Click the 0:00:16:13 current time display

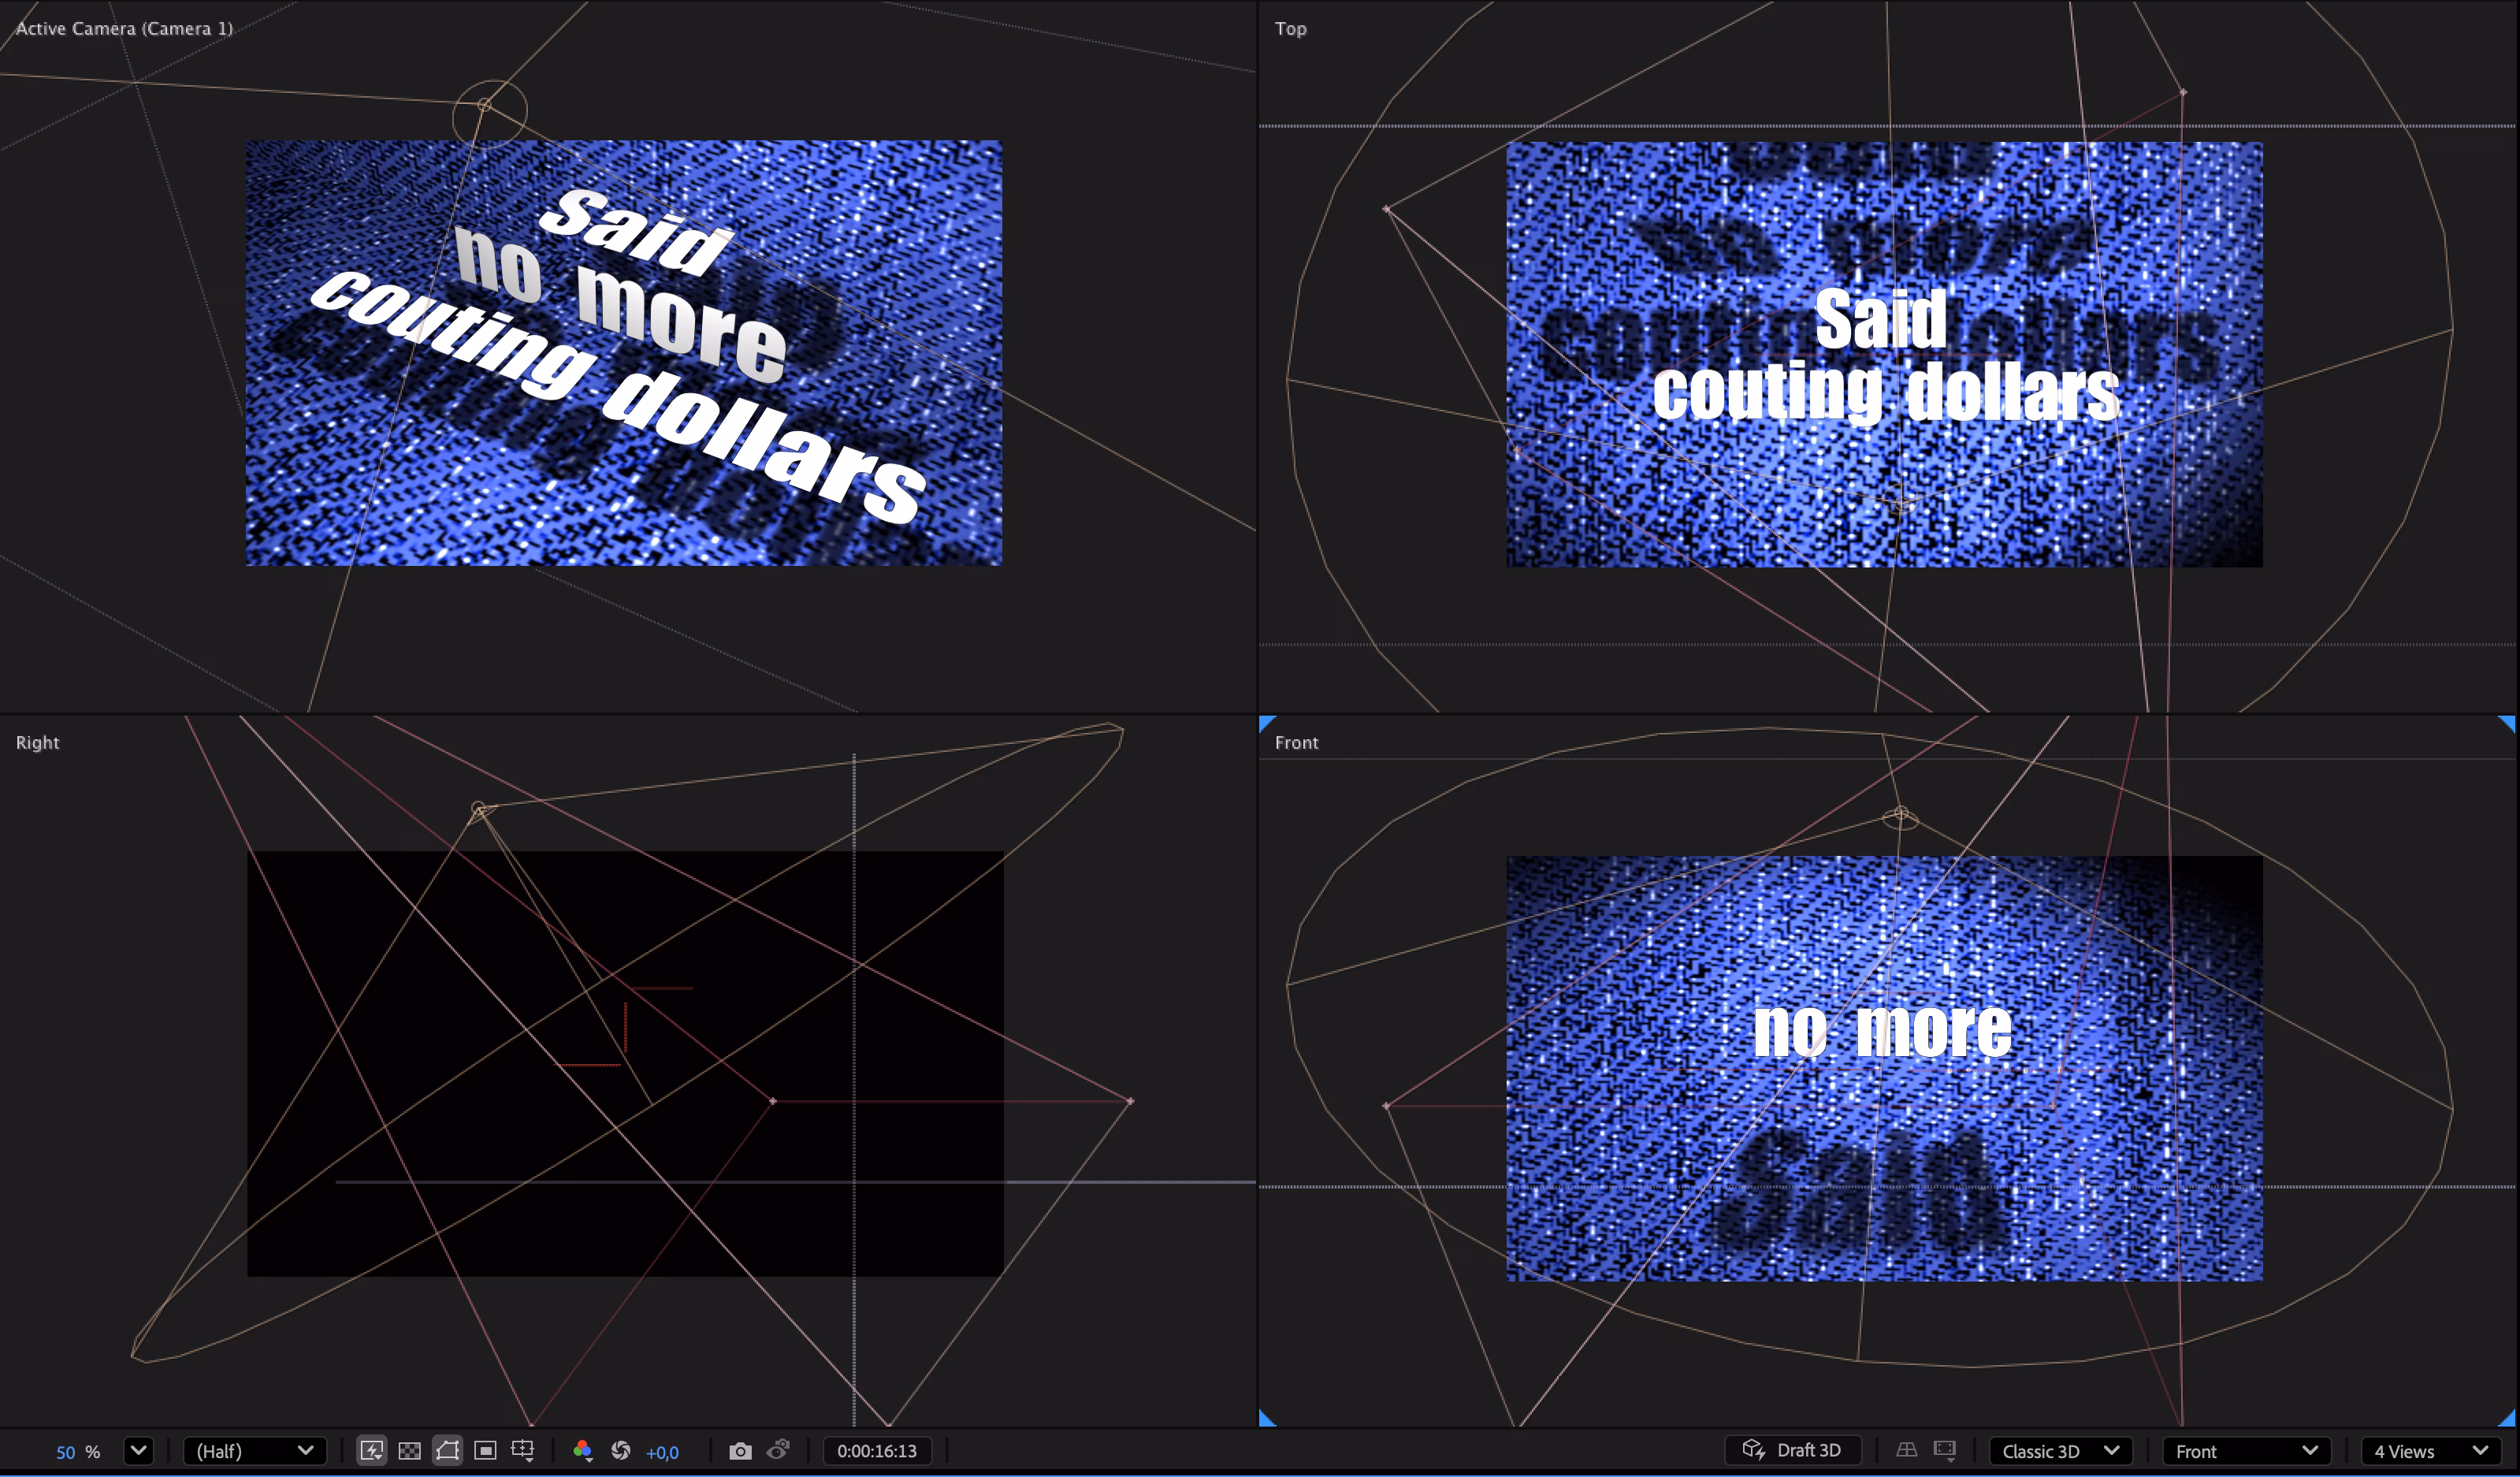click(x=877, y=1451)
